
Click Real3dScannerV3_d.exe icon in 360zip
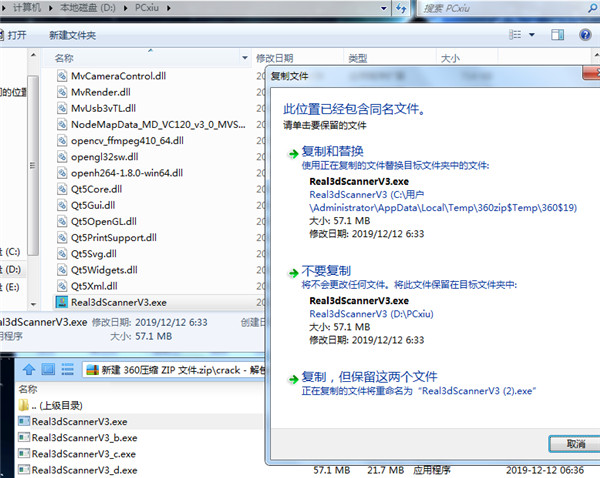click(24, 470)
